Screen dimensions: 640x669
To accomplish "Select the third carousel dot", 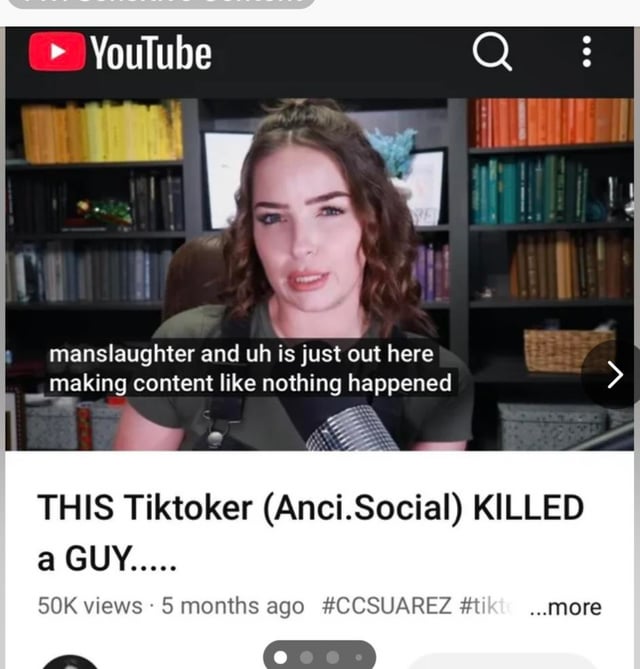I will click(x=333, y=657).
